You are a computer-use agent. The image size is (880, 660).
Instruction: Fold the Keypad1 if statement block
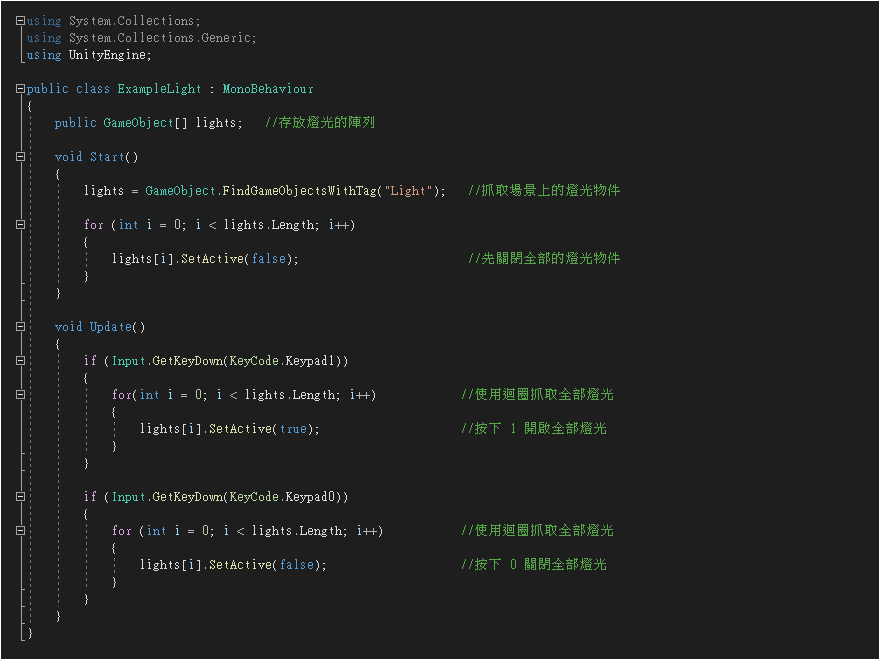pyautogui.click(x=20, y=361)
